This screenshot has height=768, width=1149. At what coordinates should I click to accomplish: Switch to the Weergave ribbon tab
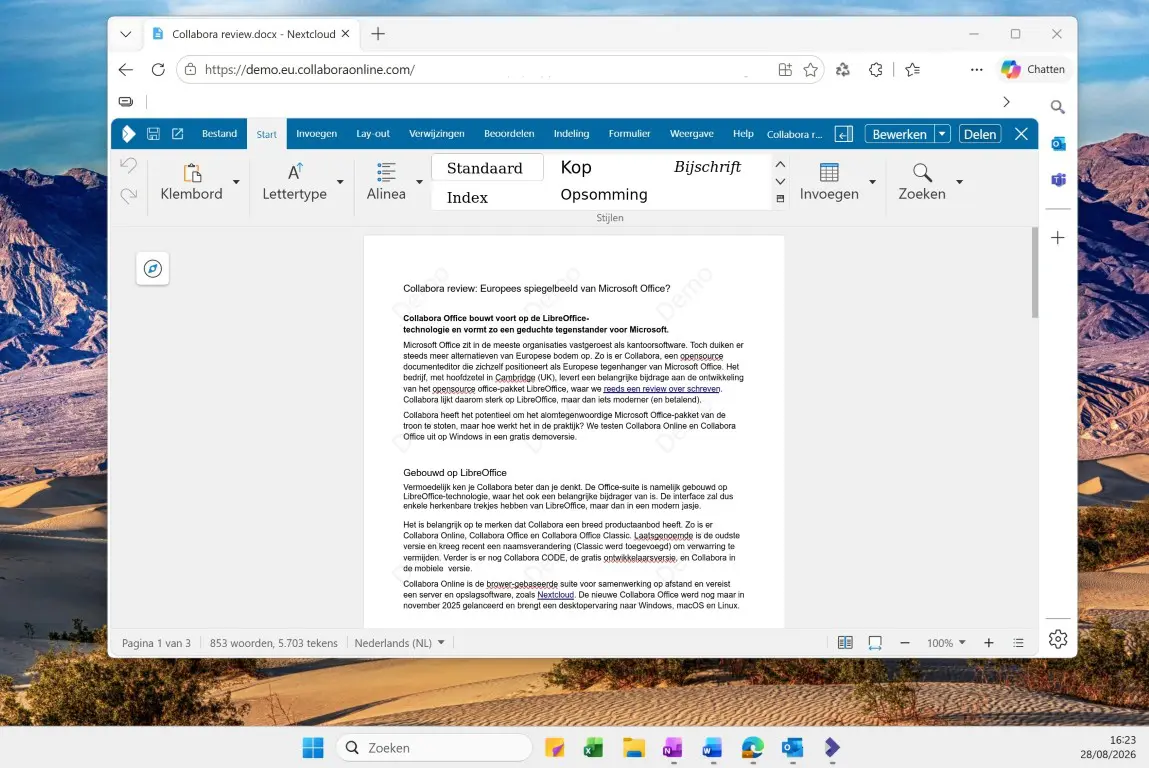692,133
